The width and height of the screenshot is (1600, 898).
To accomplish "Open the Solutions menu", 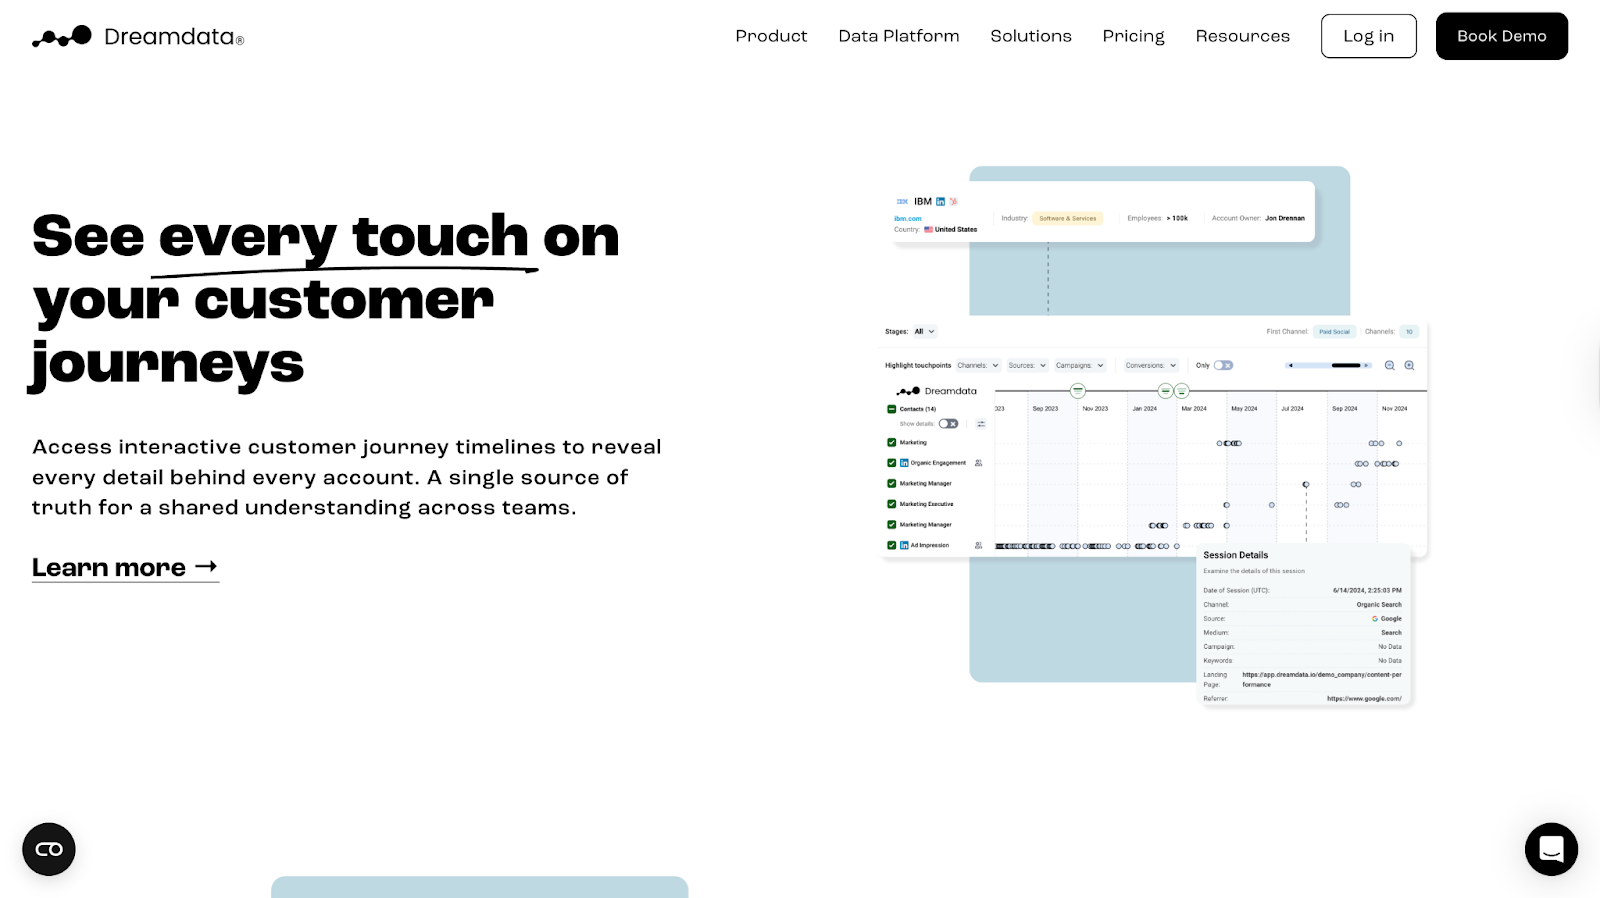I will click(x=1031, y=36).
